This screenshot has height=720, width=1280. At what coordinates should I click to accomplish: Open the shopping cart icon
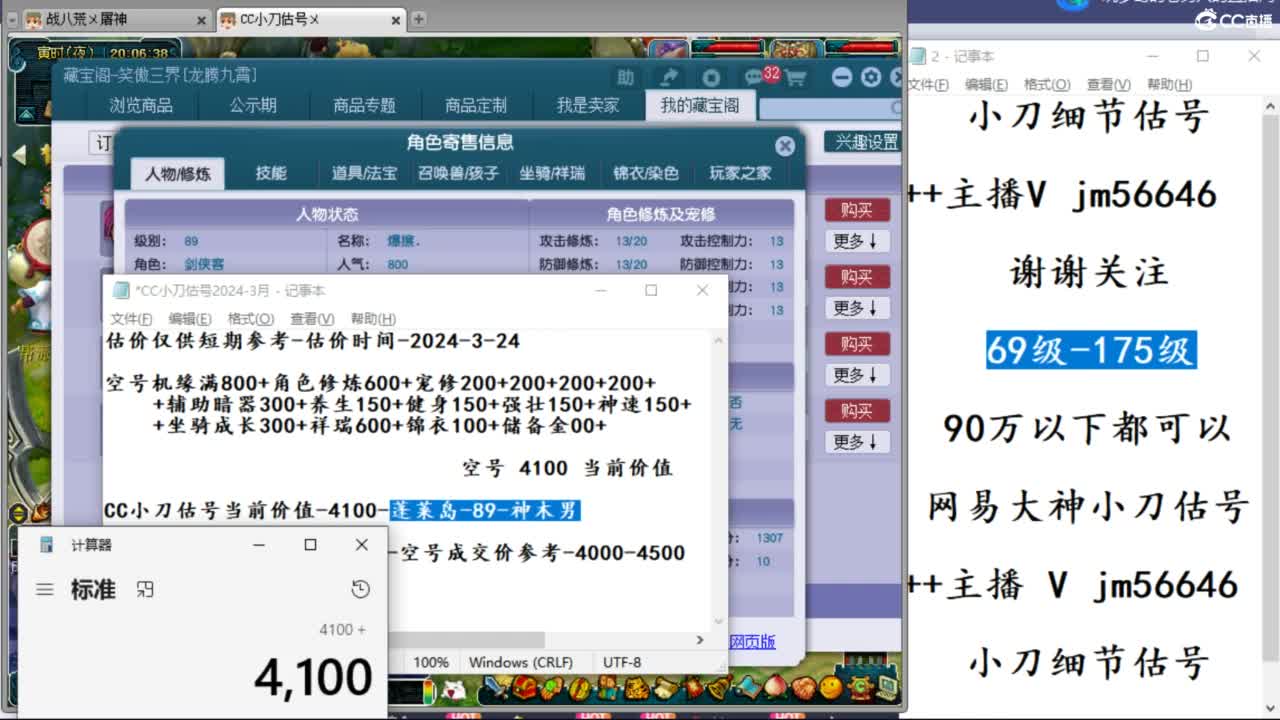795,78
